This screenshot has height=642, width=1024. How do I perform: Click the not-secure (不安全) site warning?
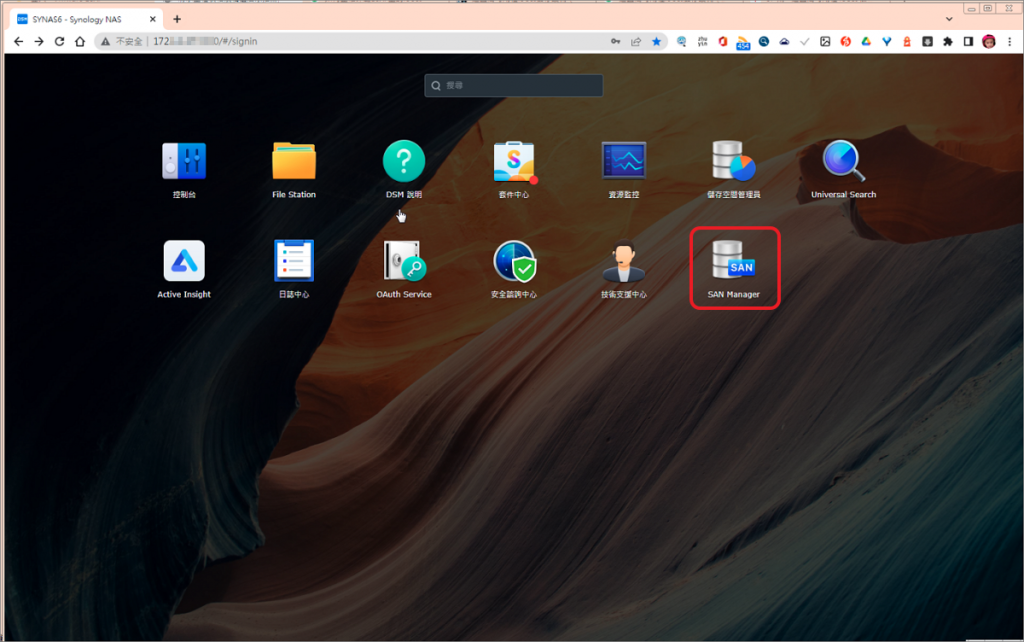121,41
